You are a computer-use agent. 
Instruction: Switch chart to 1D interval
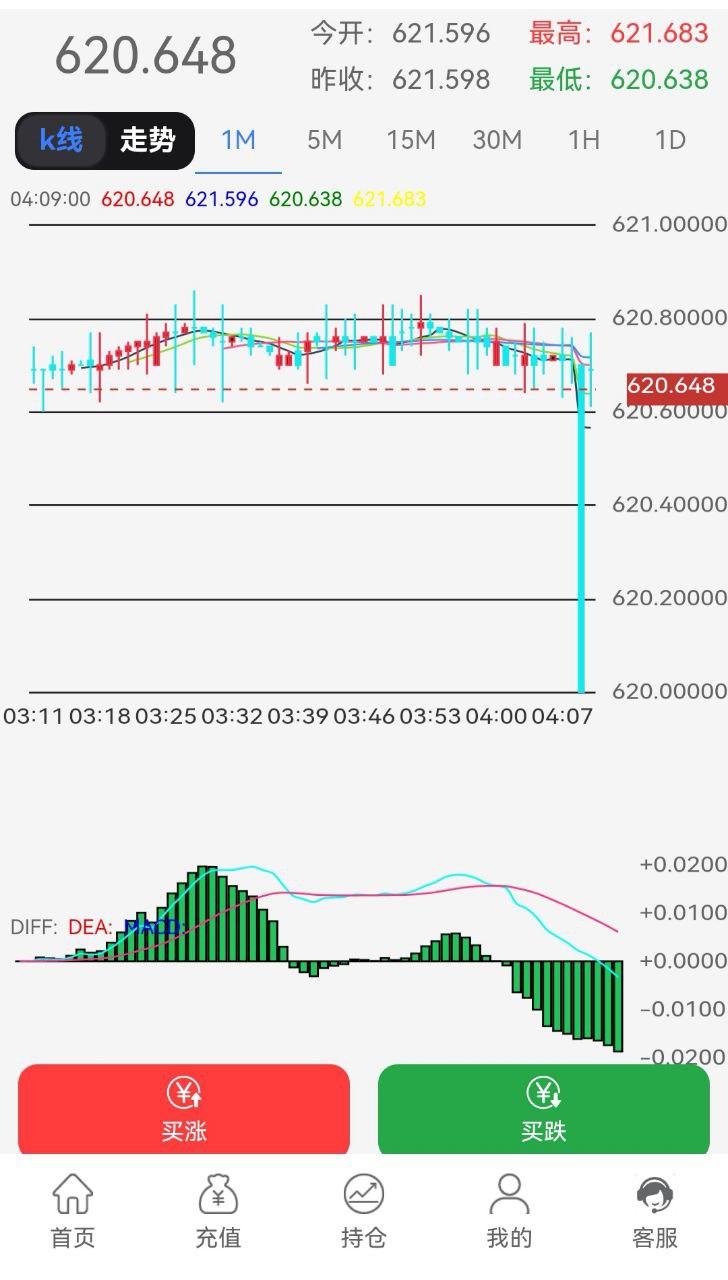point(670,140)
